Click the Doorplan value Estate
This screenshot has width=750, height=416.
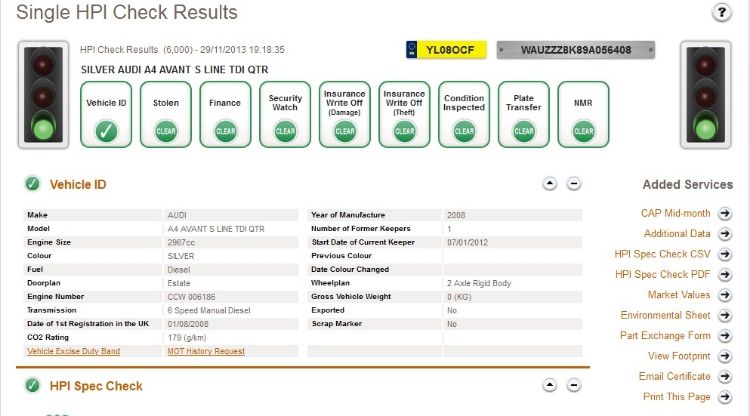point(179,283)
